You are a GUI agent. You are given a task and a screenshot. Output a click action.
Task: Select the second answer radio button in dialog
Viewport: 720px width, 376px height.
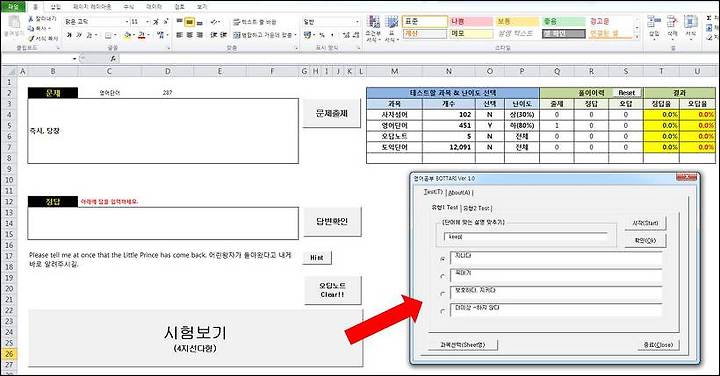click(x=443, y=277)
